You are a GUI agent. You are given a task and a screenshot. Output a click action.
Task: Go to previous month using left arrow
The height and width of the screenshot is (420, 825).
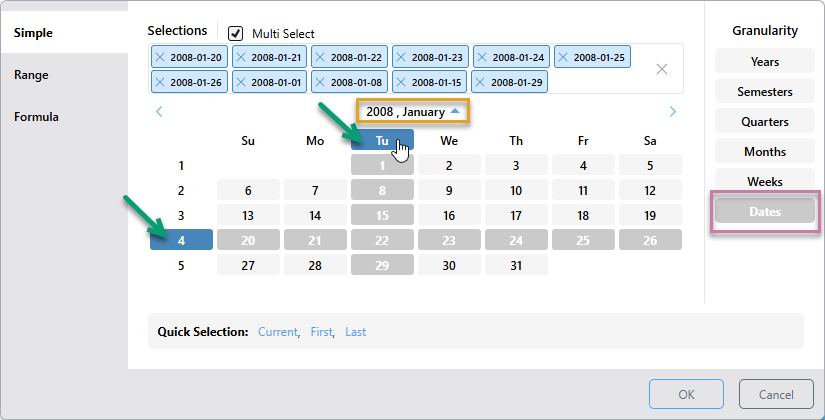tap(159, 112)
